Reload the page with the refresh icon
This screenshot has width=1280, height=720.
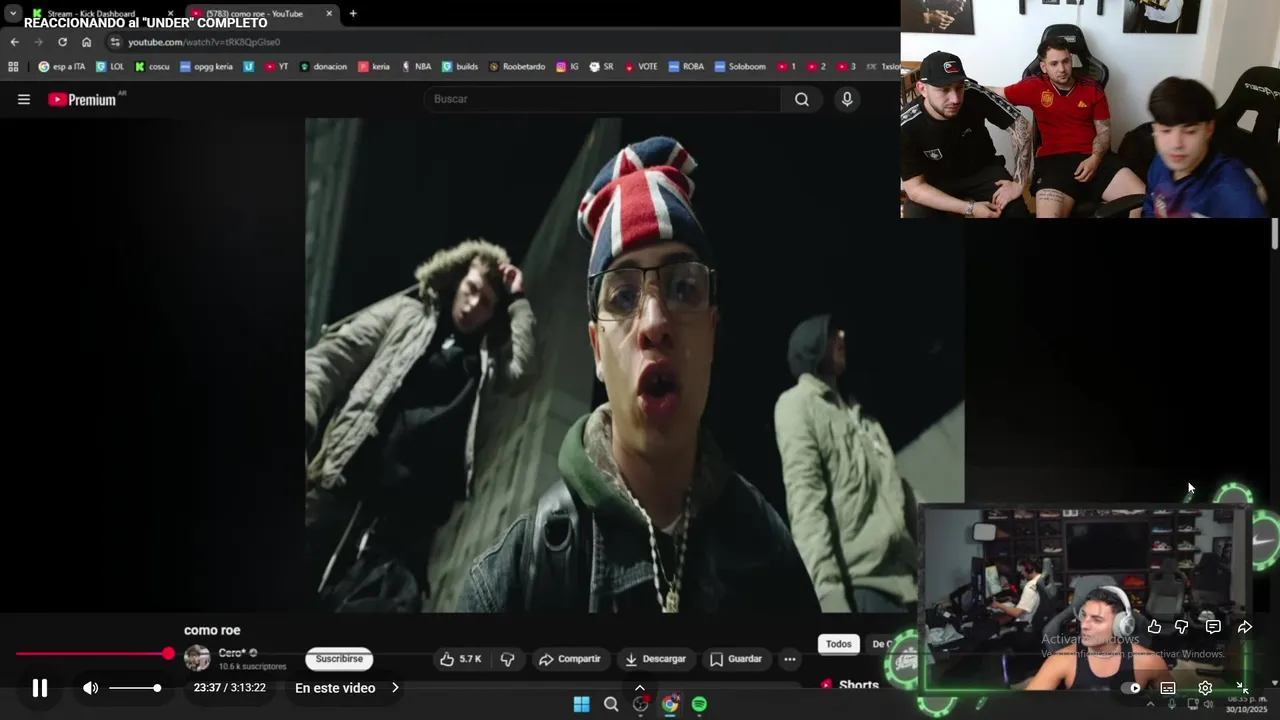click(x=62, y=42)
